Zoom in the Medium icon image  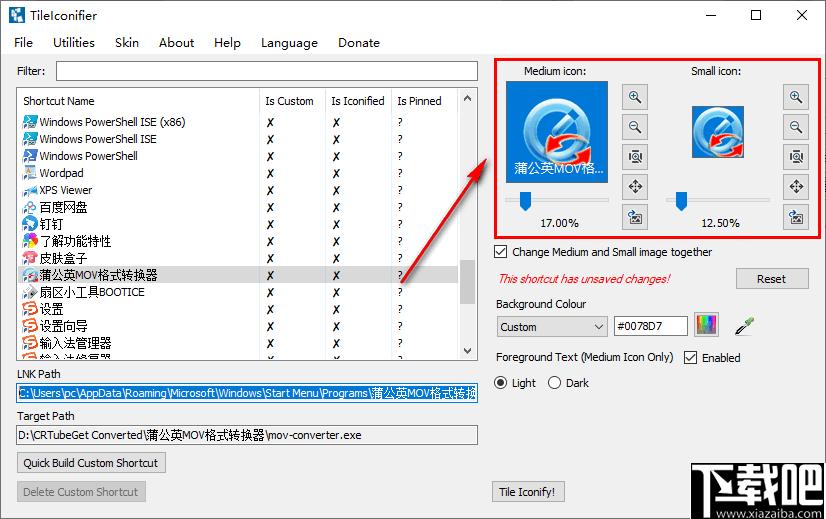coord(635,97)
